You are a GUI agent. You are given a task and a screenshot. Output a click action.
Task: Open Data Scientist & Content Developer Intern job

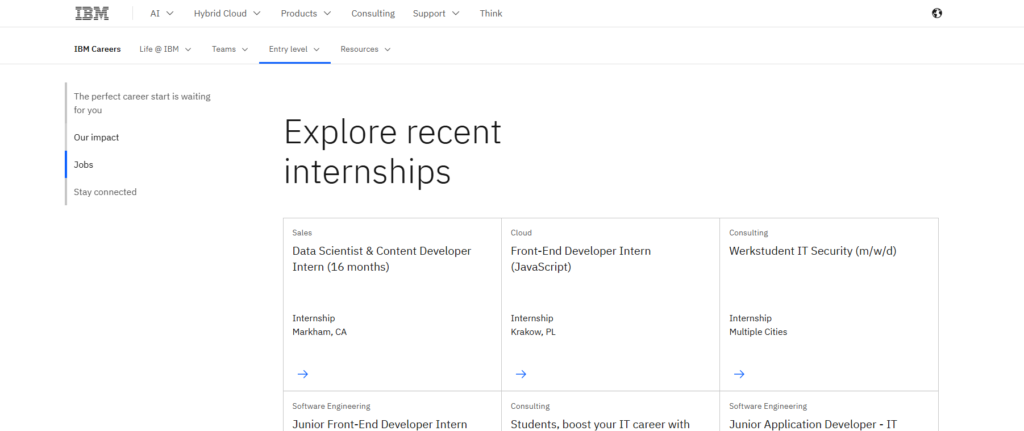click(x=381, y=259)
